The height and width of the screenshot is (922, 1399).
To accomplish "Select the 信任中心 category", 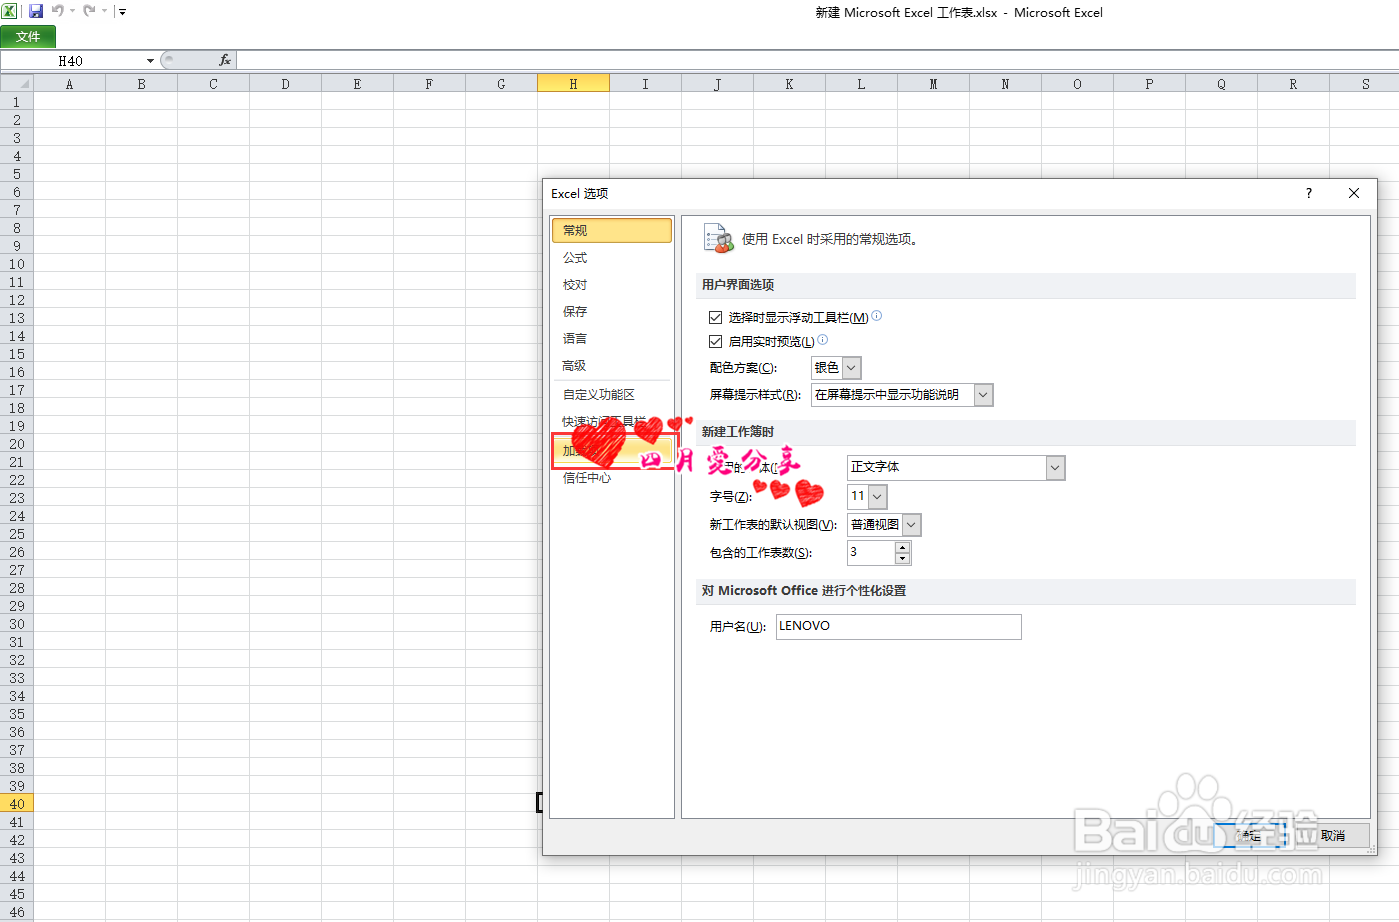I will (x=611, y=478).
